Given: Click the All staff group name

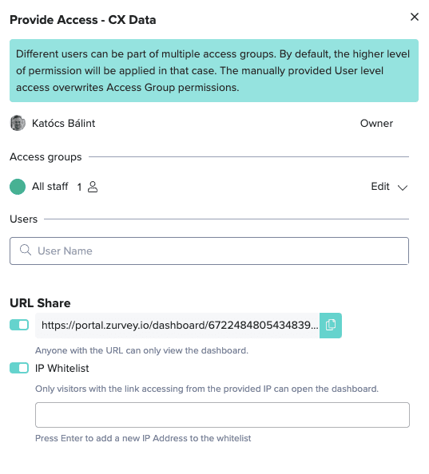Looking at the screenshot, I should [x=50, y=186].
